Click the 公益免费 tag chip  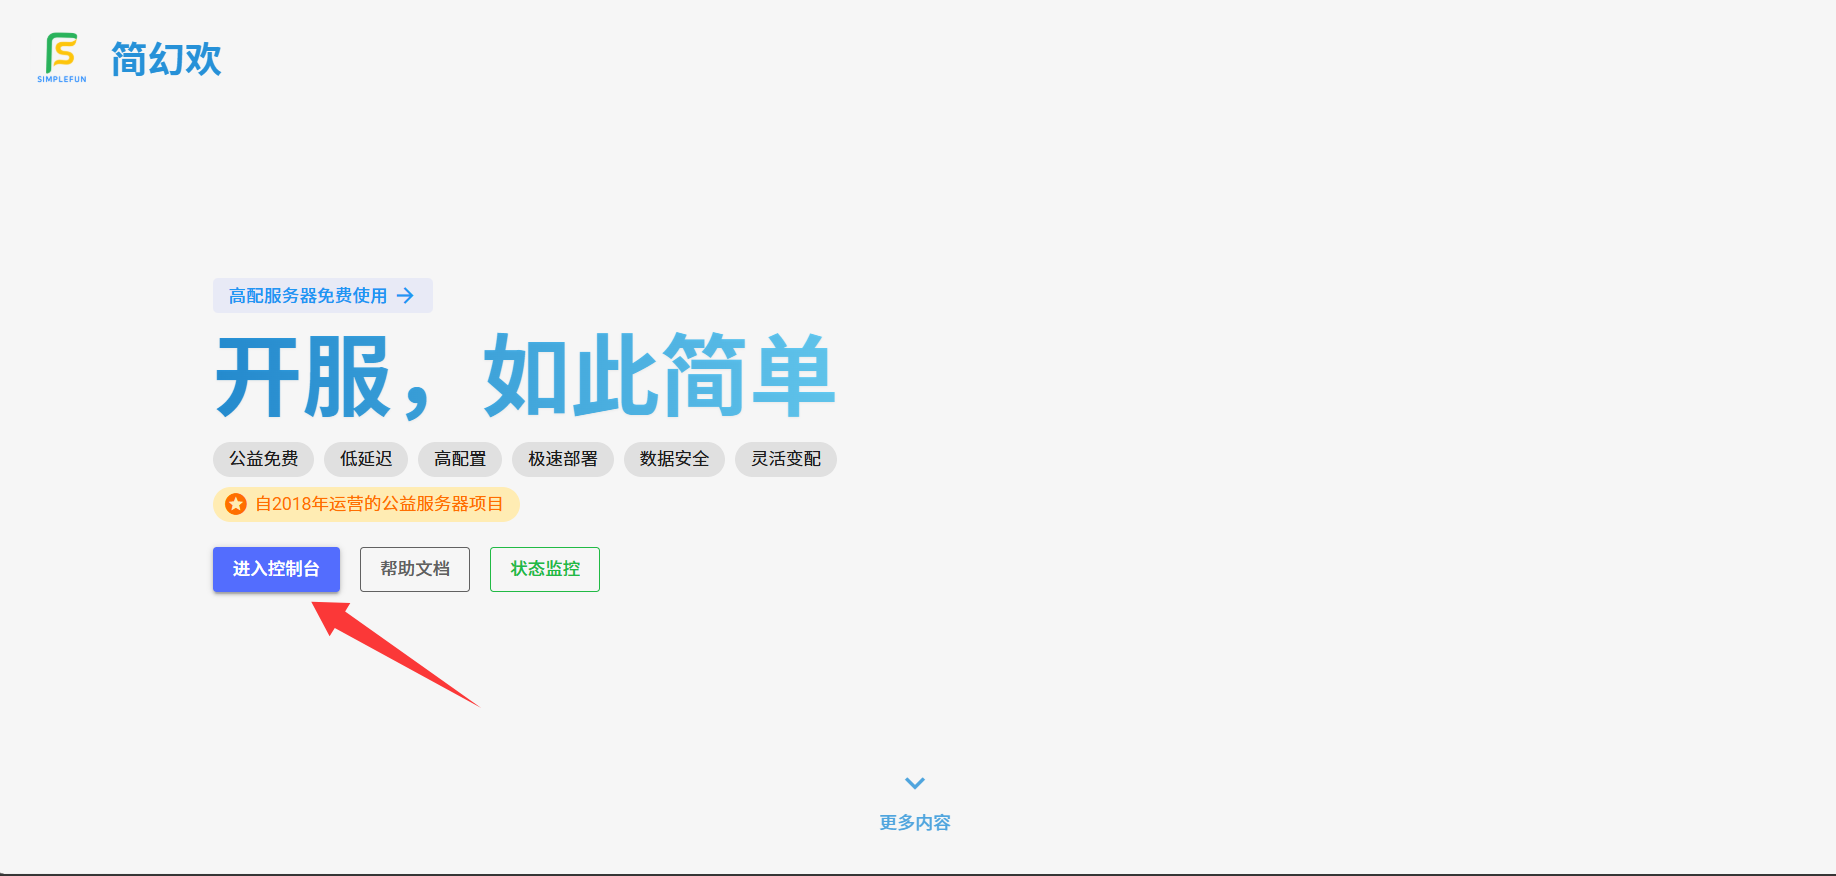263,459
